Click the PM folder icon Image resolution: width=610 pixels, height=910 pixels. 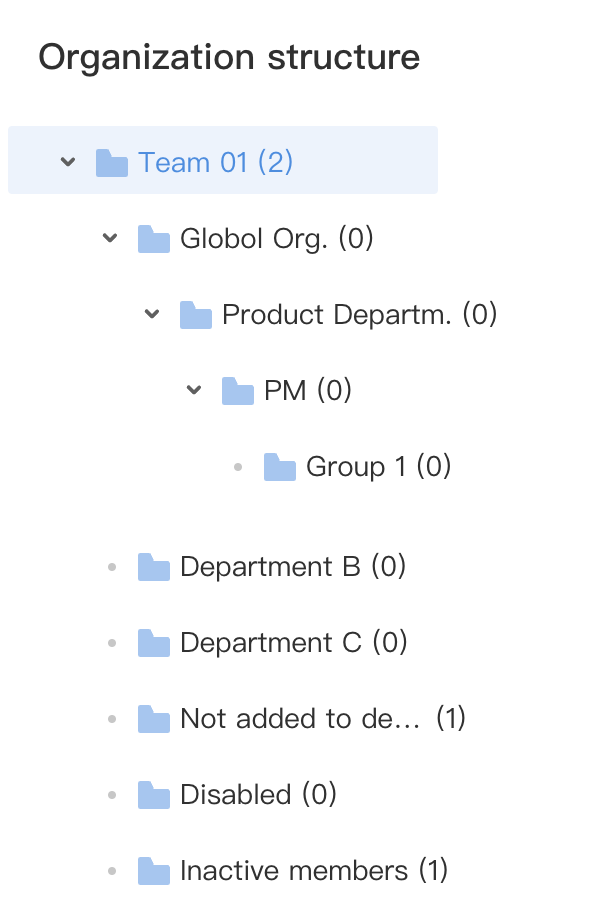238,391
